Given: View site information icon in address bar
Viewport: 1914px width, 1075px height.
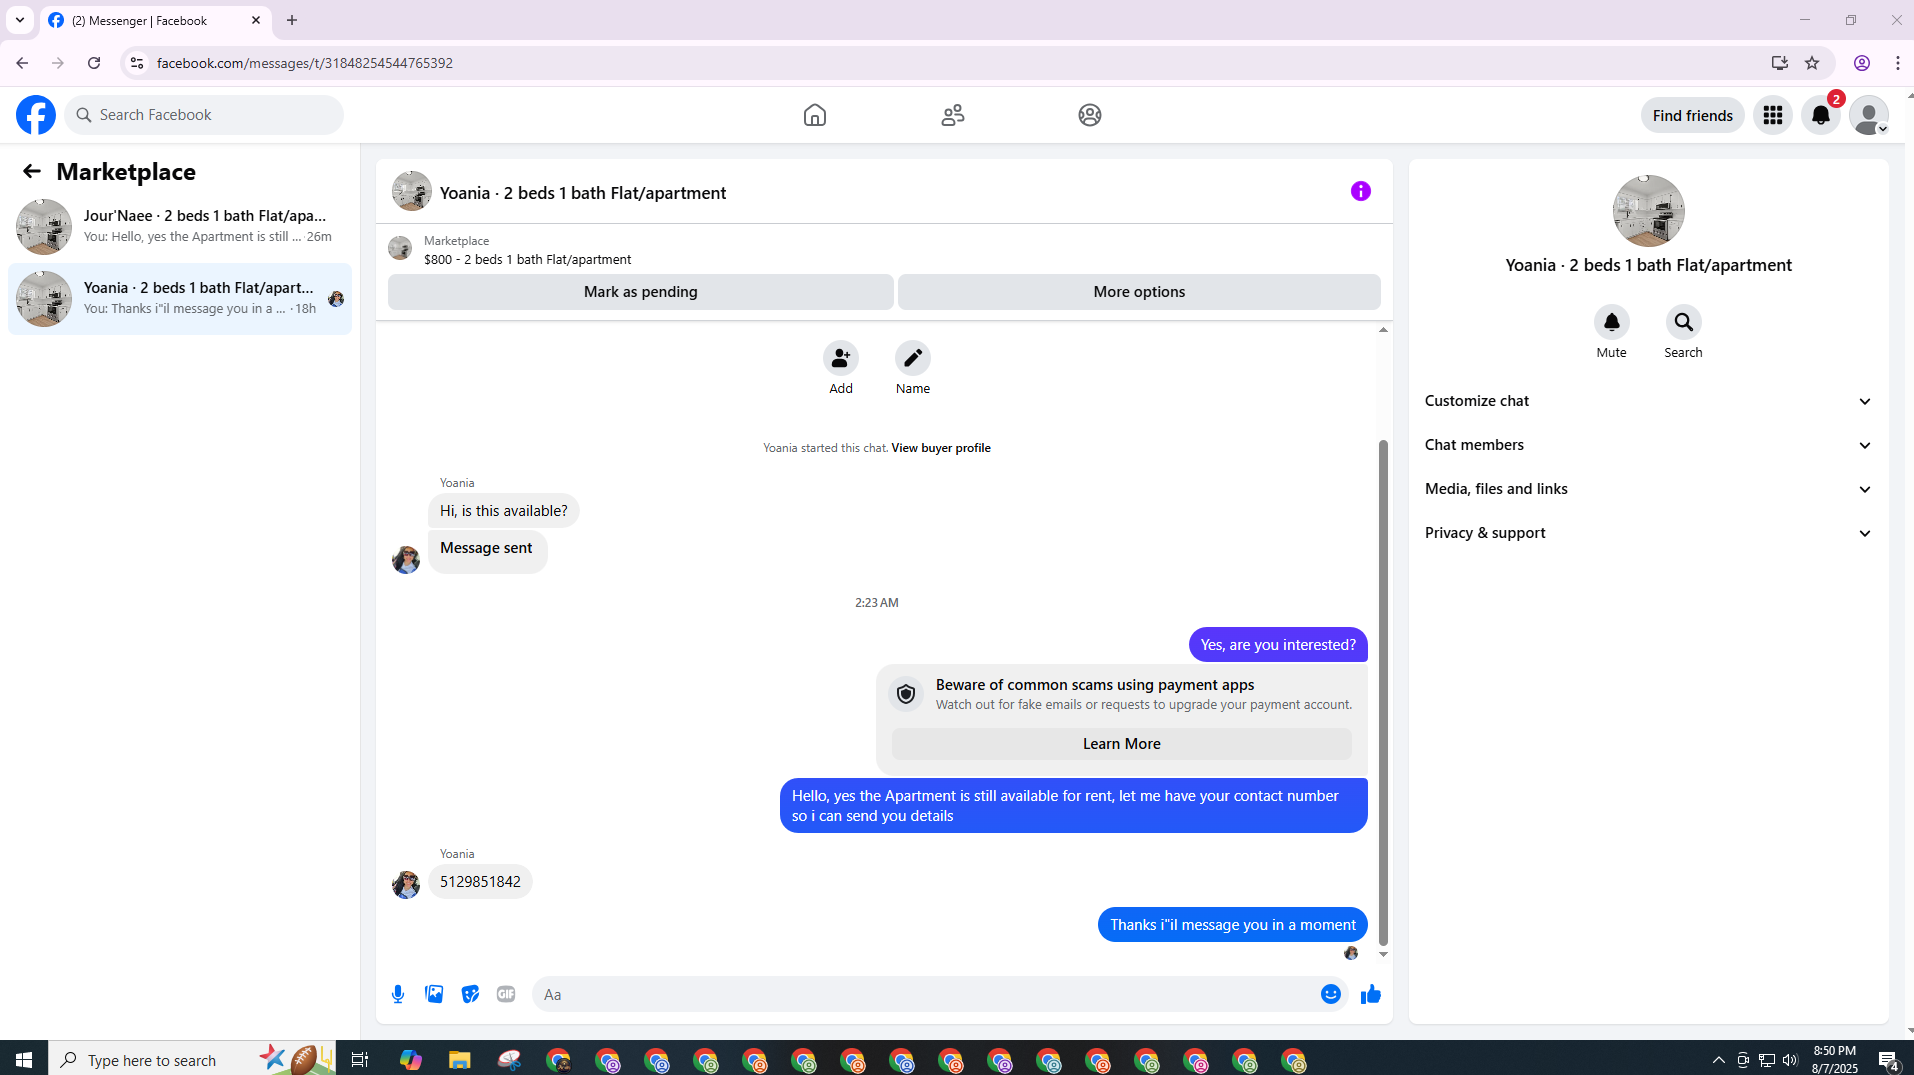Looking at the screenshot, I should point(137,63).
